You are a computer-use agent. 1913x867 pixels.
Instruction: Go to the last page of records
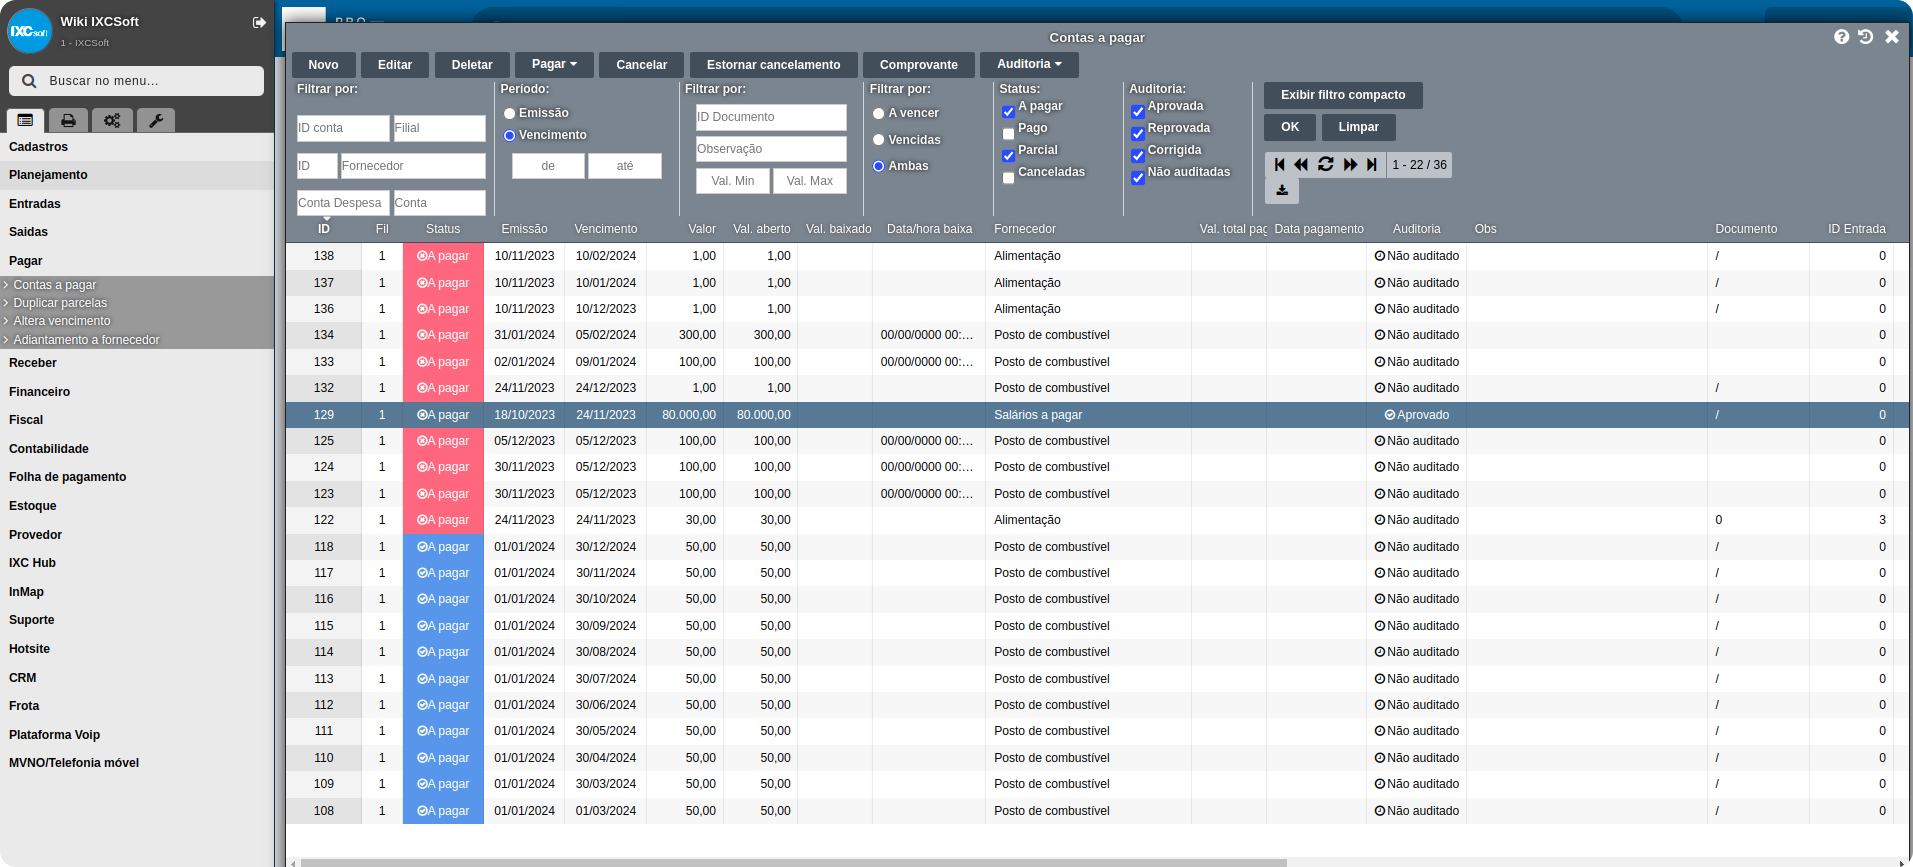(1372, 165)
